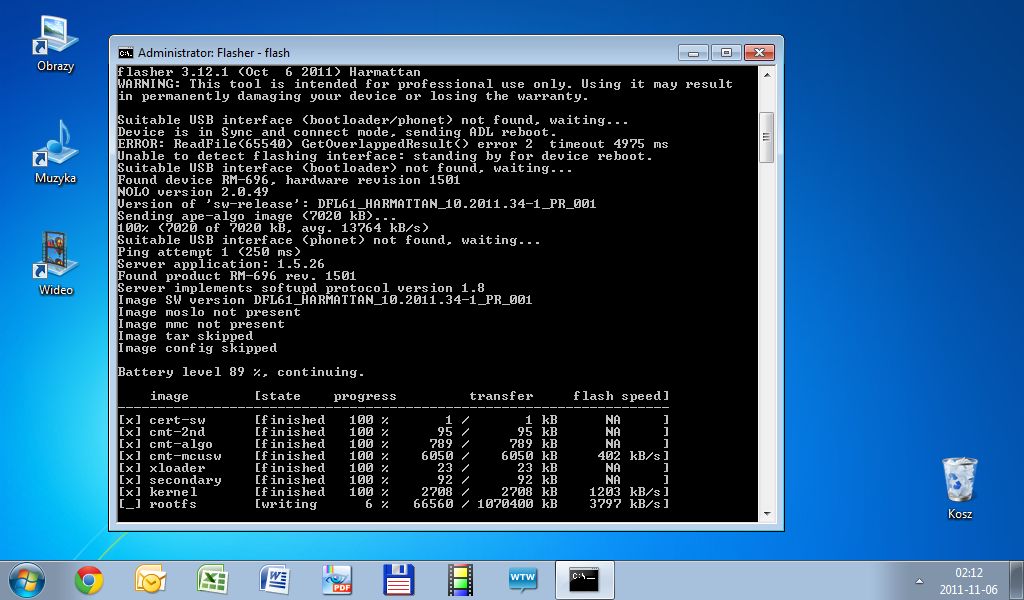
Task: Launch Word from the taskbar
Action: [274, 580]
